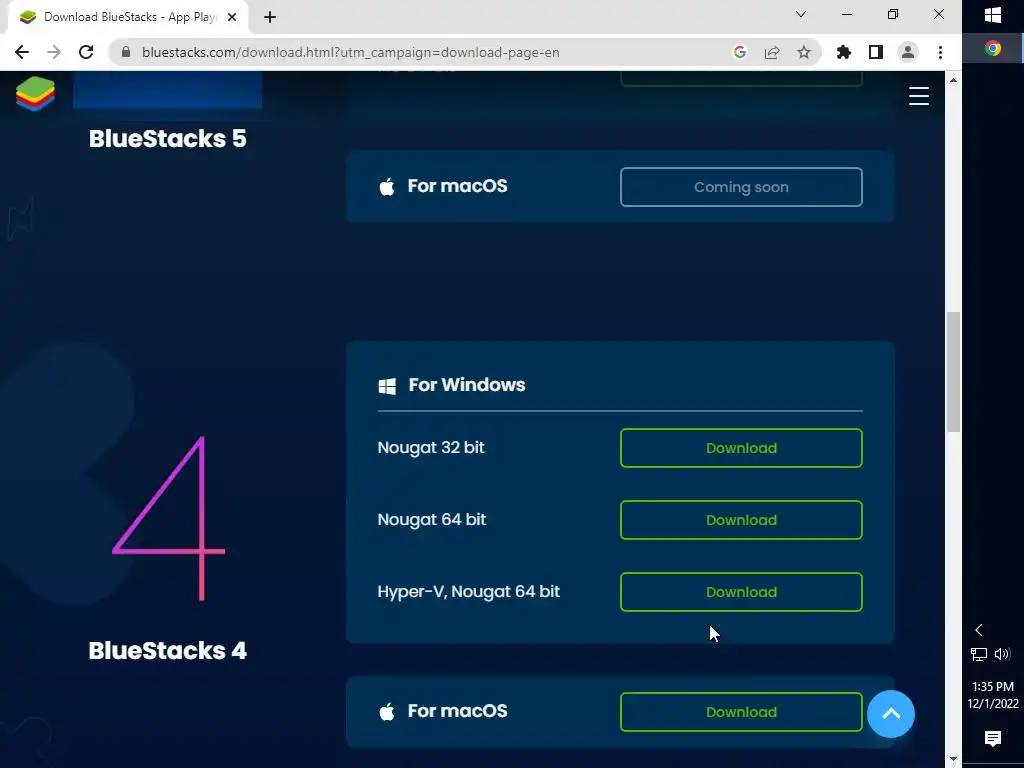Screen dimensions: 1024x768
Task: Go back using the browser back arrow
Action: tap(22, 52)
